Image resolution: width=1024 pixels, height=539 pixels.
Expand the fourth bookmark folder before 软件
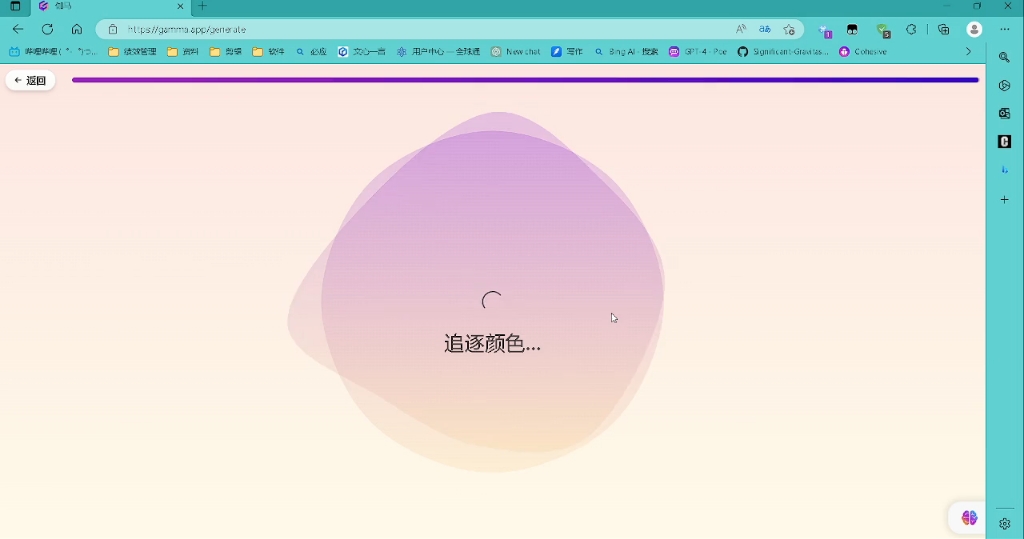pos(226,52)
